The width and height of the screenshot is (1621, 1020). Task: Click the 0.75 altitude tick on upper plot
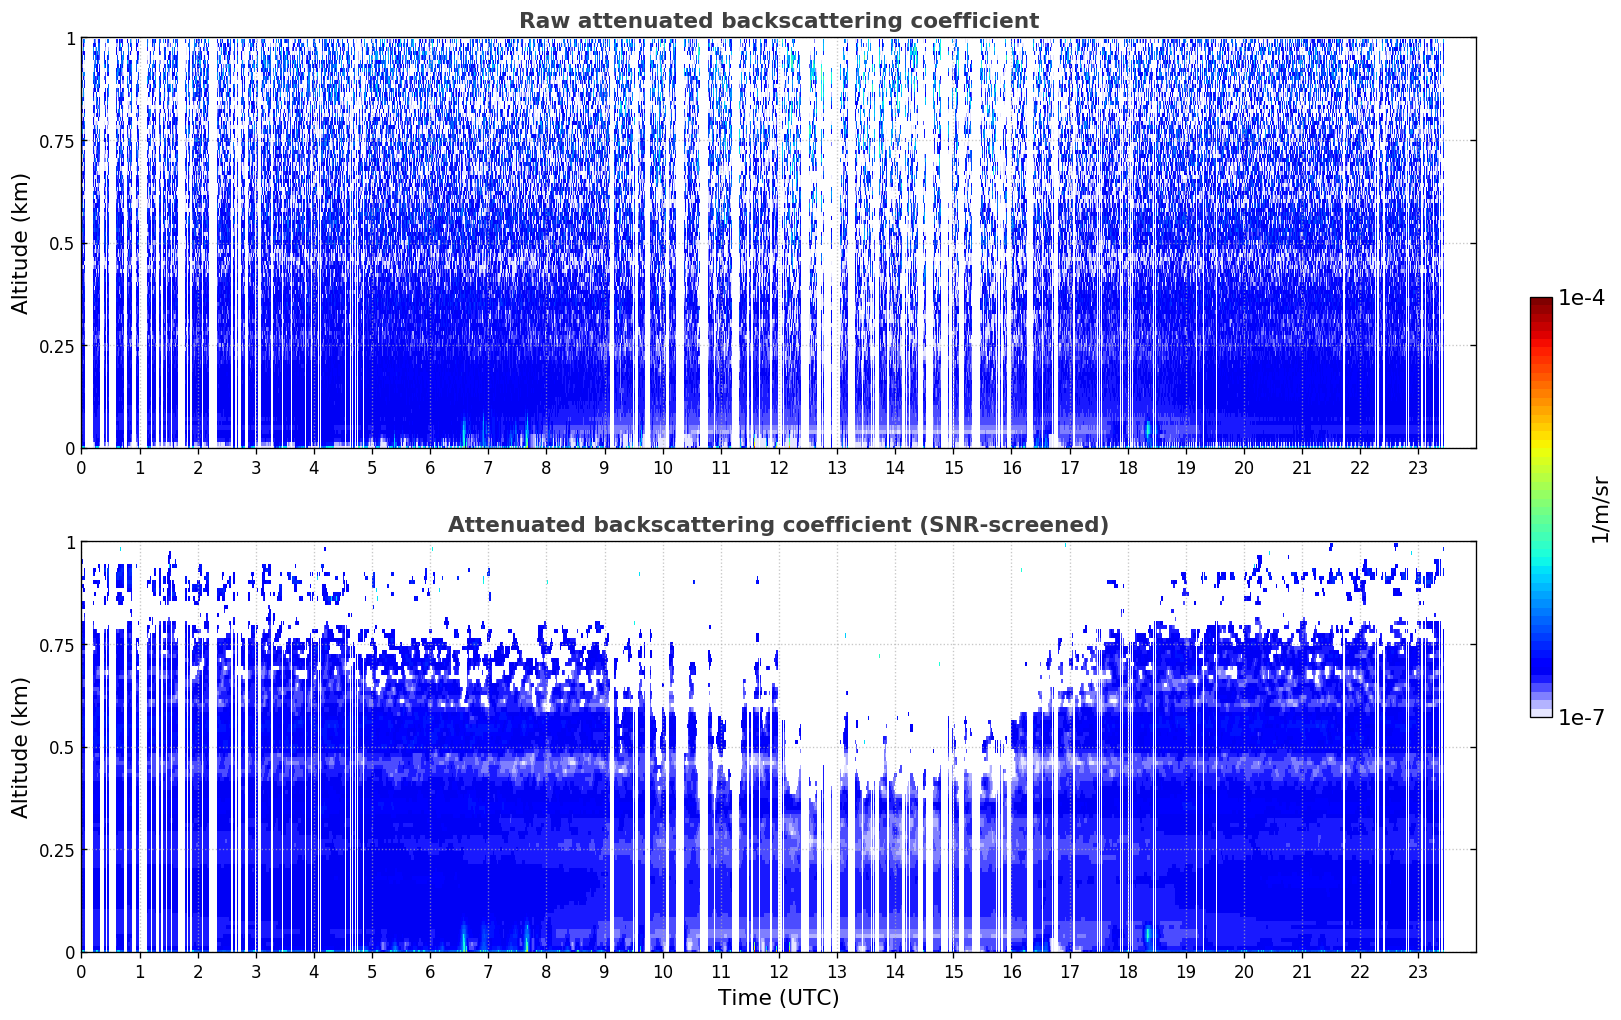57,141
